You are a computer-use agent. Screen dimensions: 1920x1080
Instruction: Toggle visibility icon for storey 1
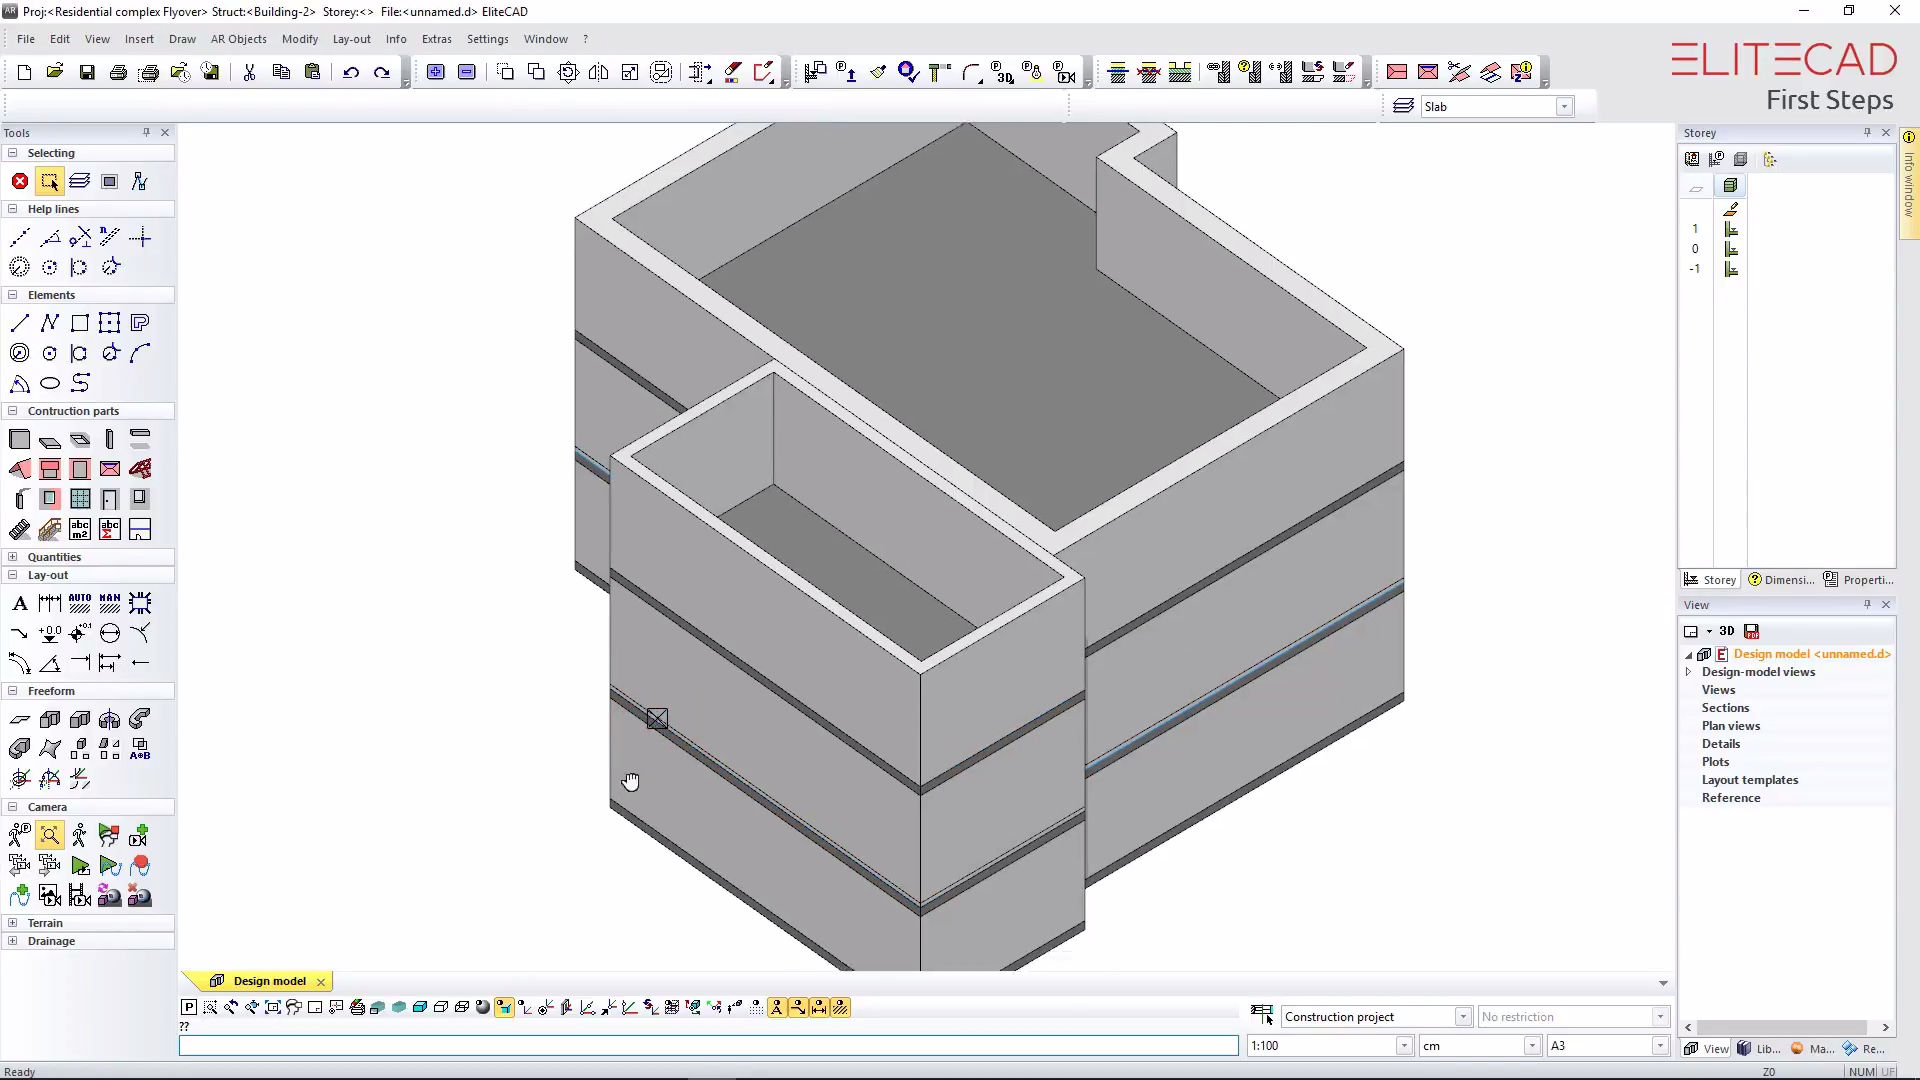coord(1731,229)
